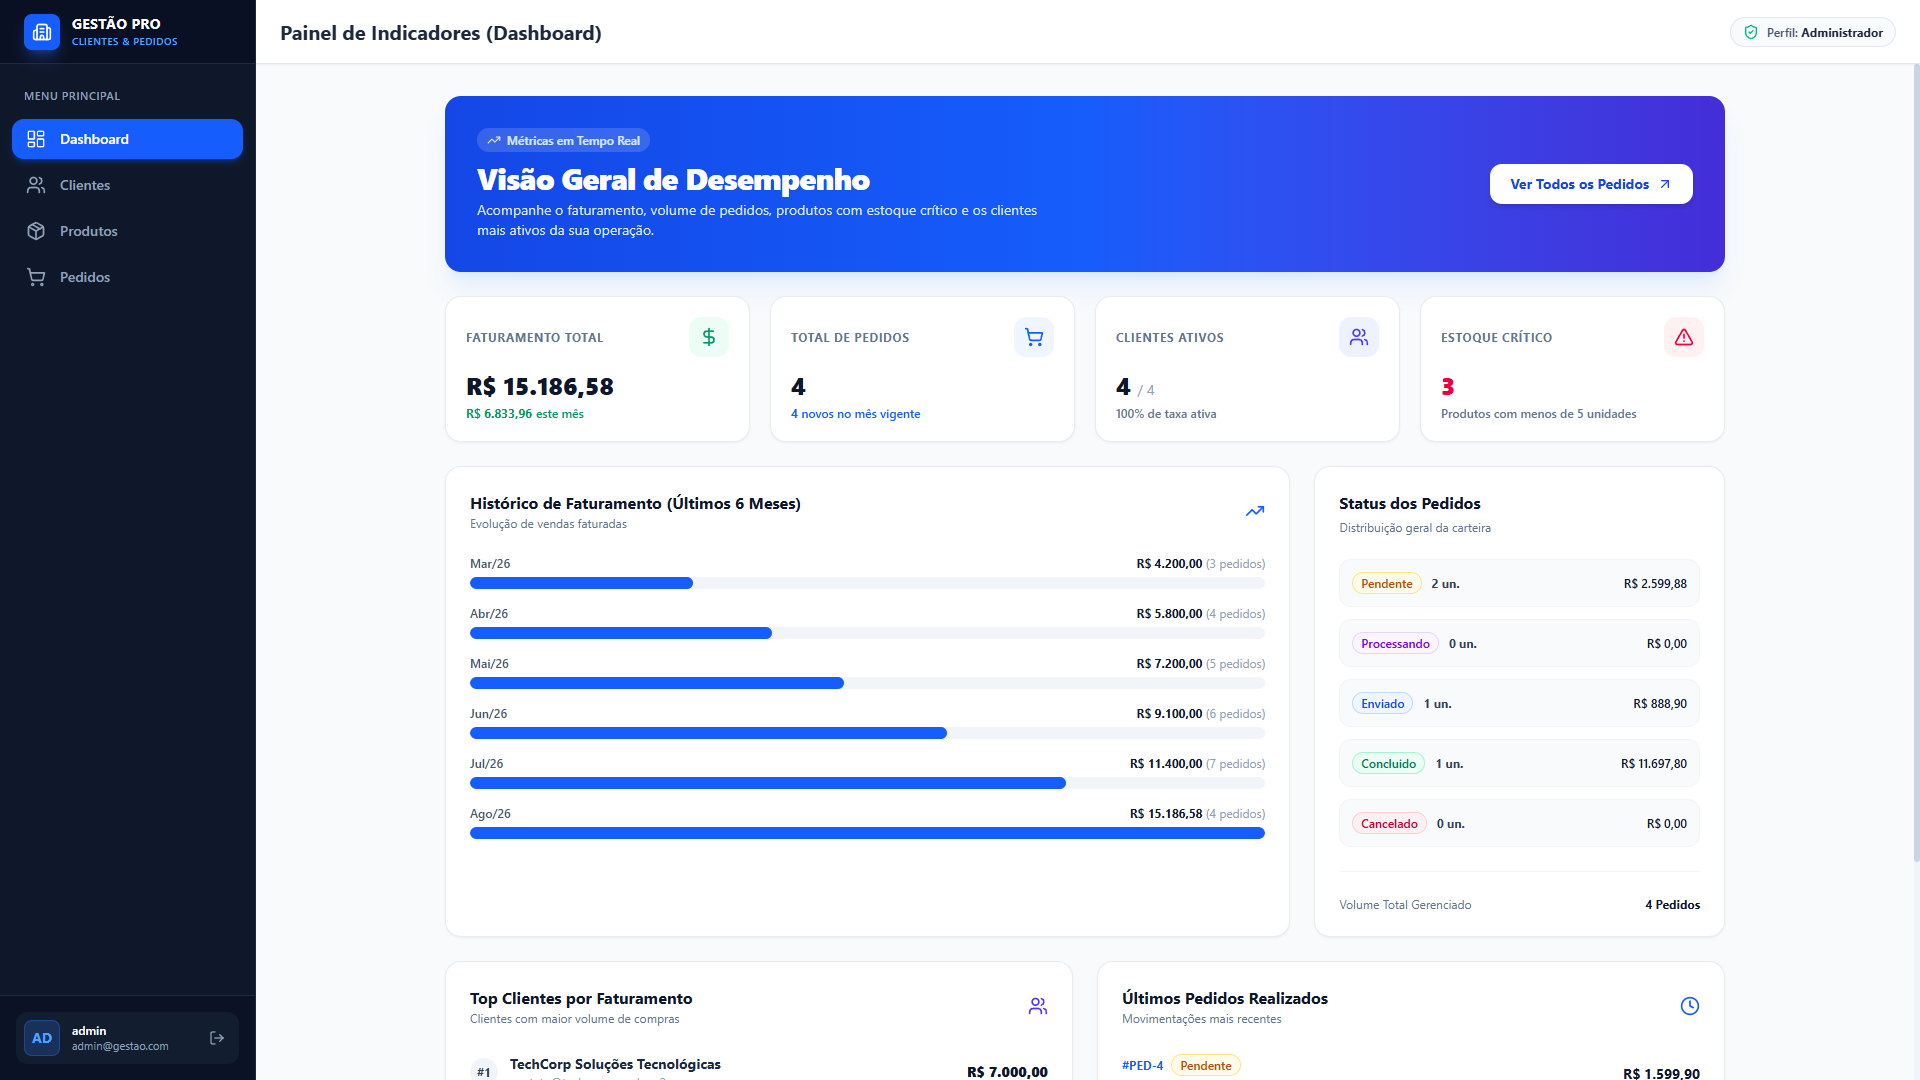Viewport: 1920px width, 1080px height.
Task: Click the Gestão Pro logo icon
Action: click(x=42, y=32)
